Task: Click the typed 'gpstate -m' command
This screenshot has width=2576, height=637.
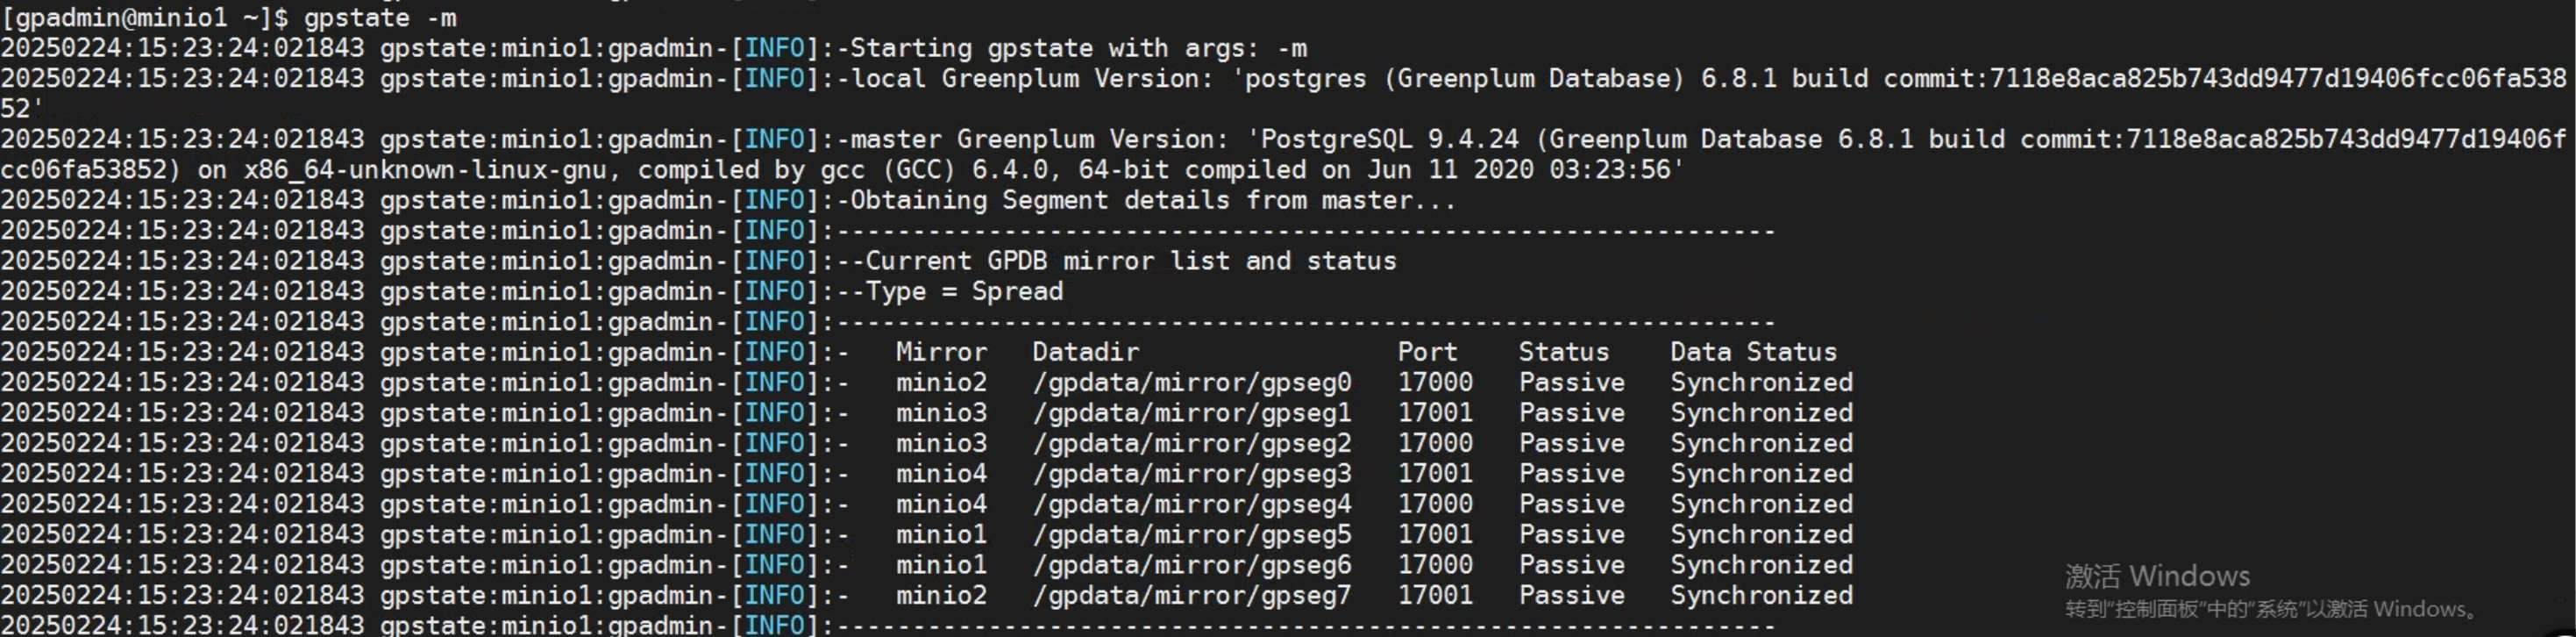Action: point(380,18)
